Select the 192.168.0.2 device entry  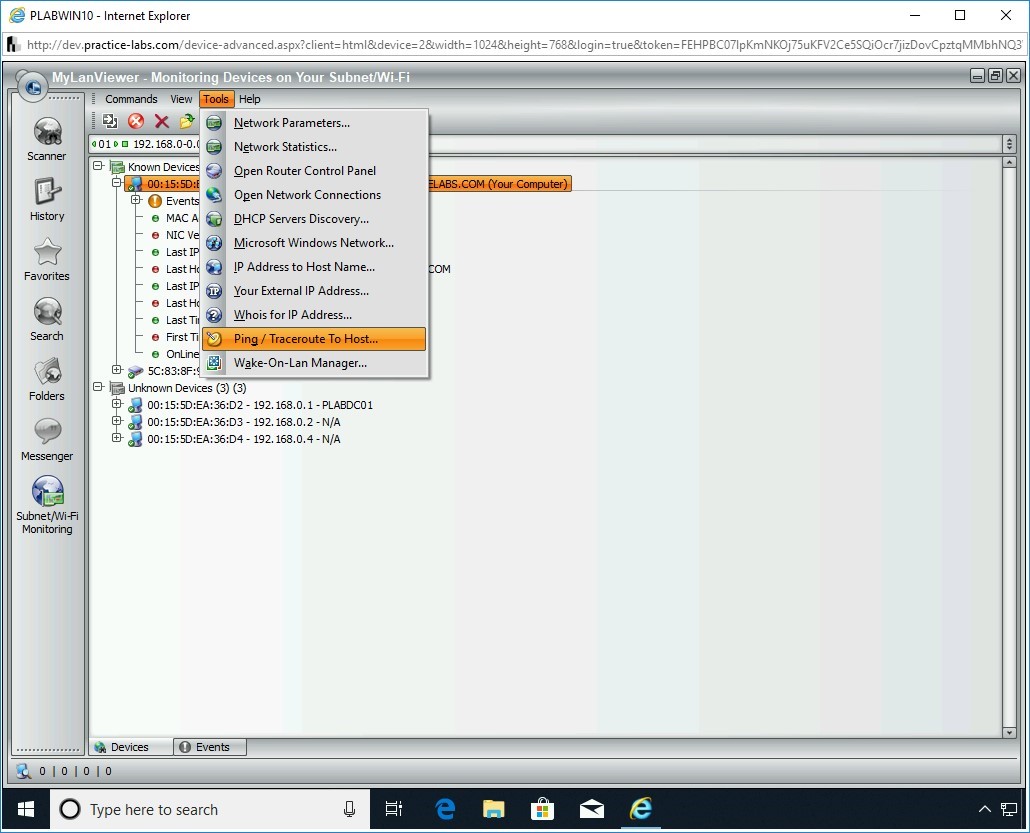tap(243, 422)
